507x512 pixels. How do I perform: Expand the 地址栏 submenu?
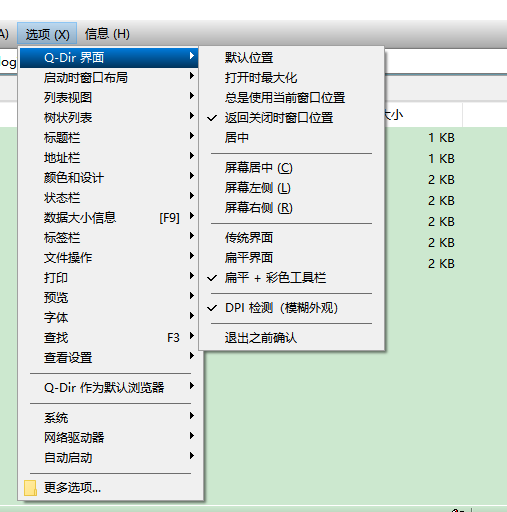109,158
